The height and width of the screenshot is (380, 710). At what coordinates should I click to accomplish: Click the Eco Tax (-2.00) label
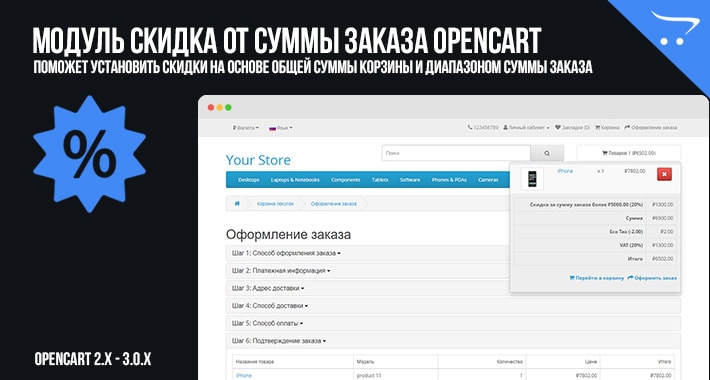click(626, 231)
